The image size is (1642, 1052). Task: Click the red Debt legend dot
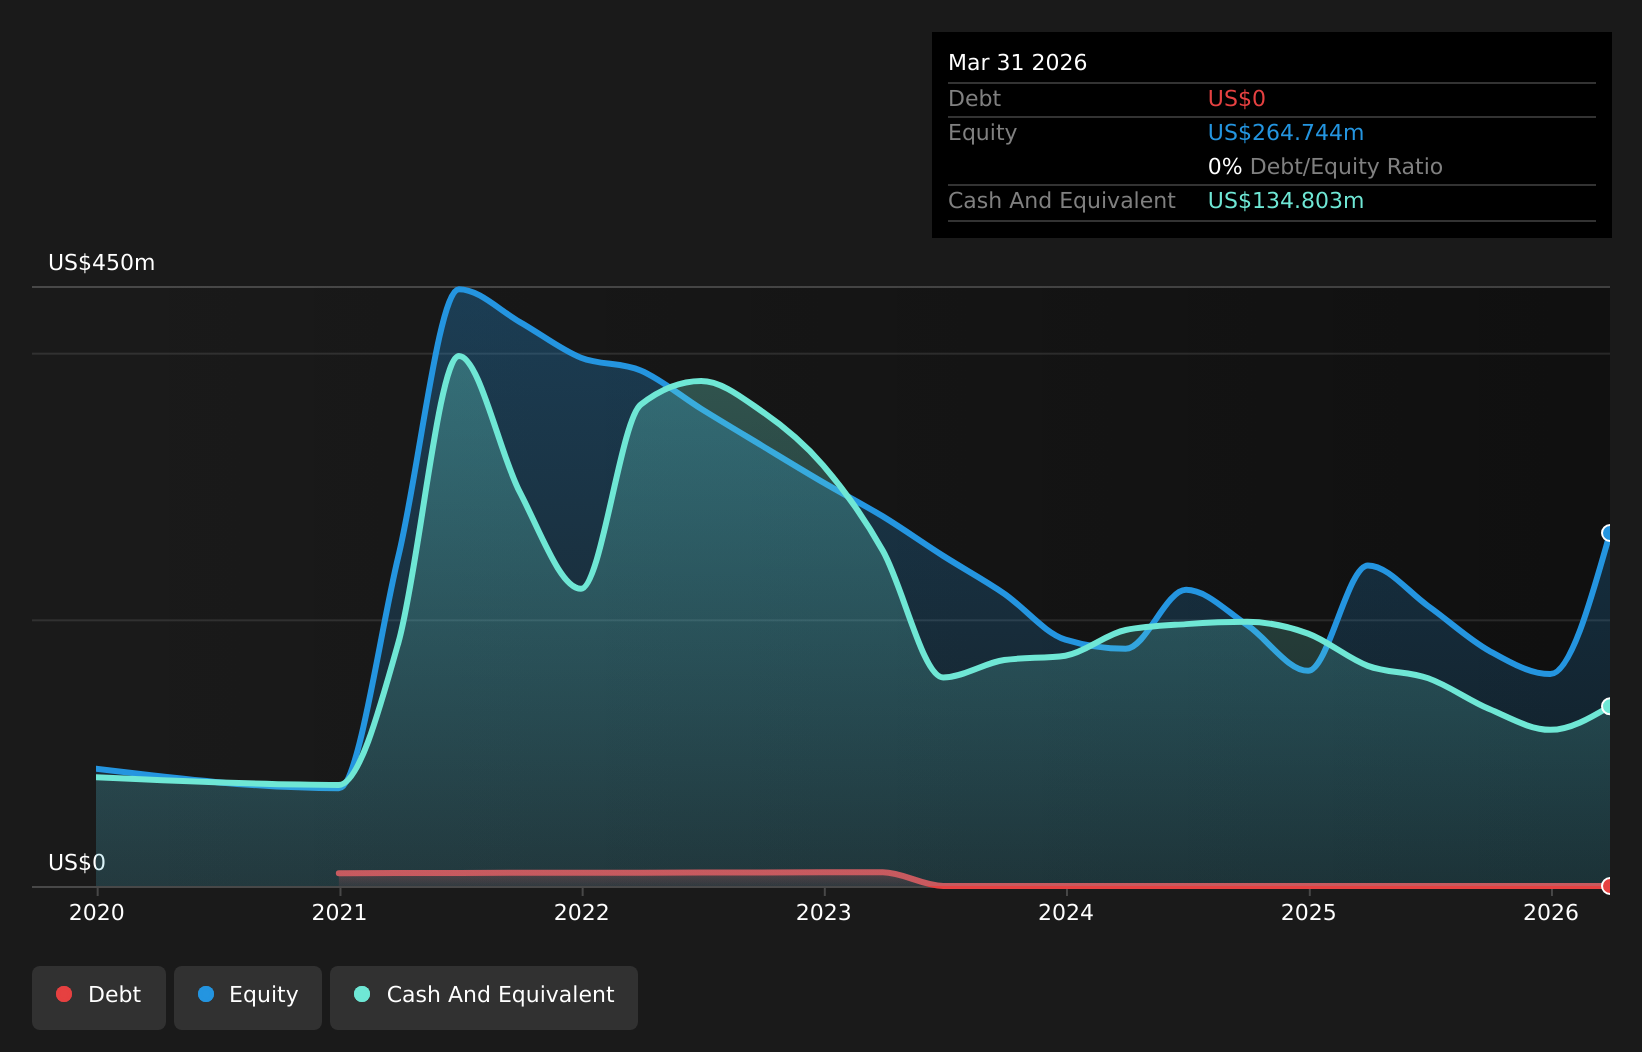point(64,994)
